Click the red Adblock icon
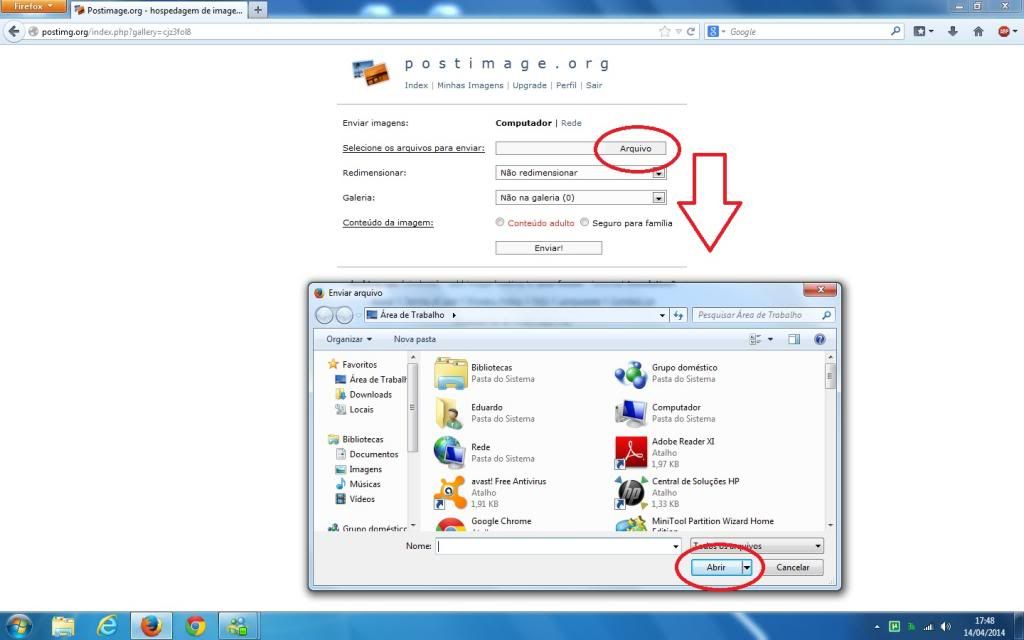The width and height of the screenshot is (1024, 640). click(x=1004, y=31)
